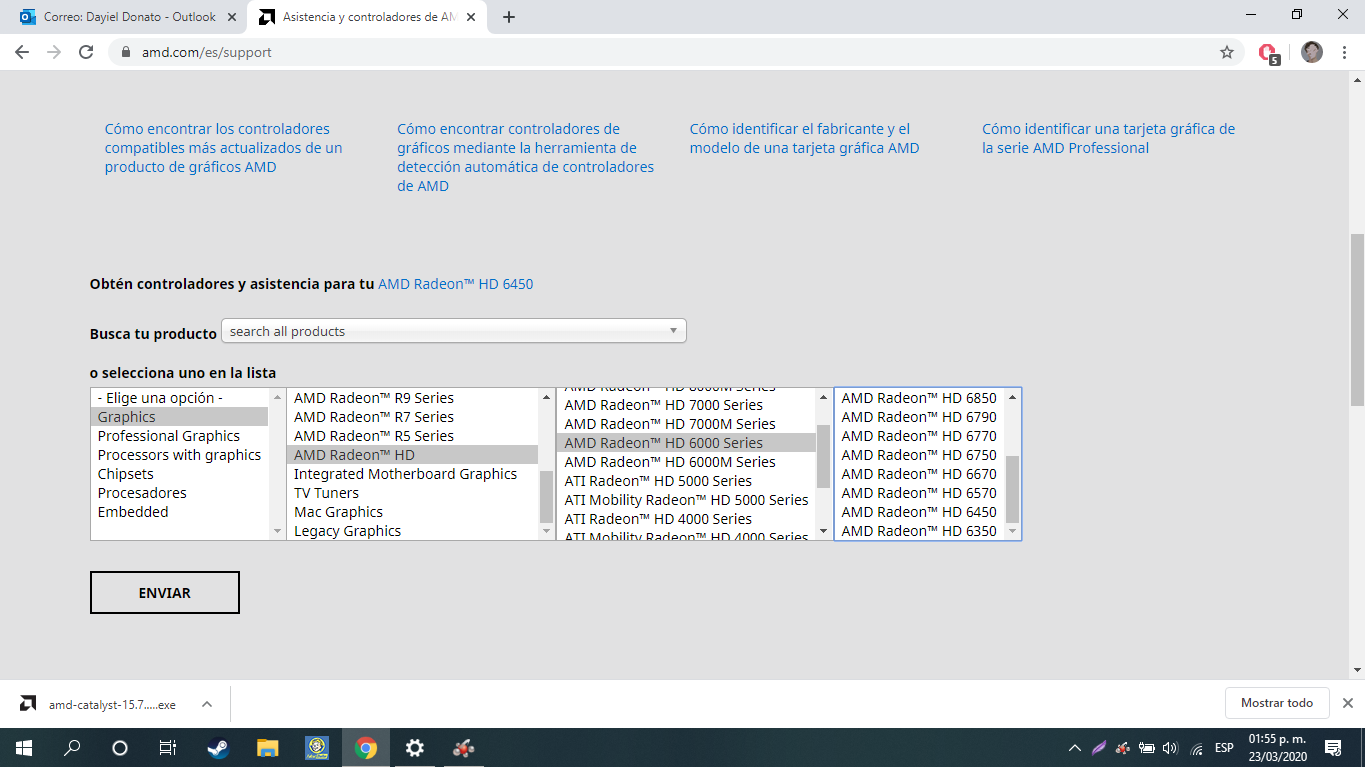1365x767 pixels.
Task: Open Windows Start menu
Action: pyautogui.click(x=24, y=748)
